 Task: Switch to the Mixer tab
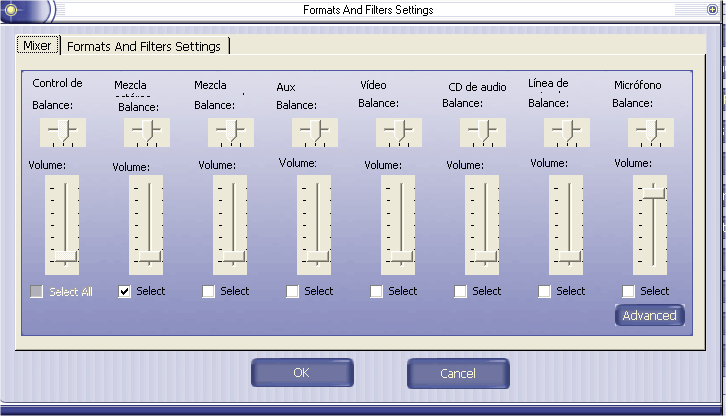pyautogui.click(x=38, y=45)
